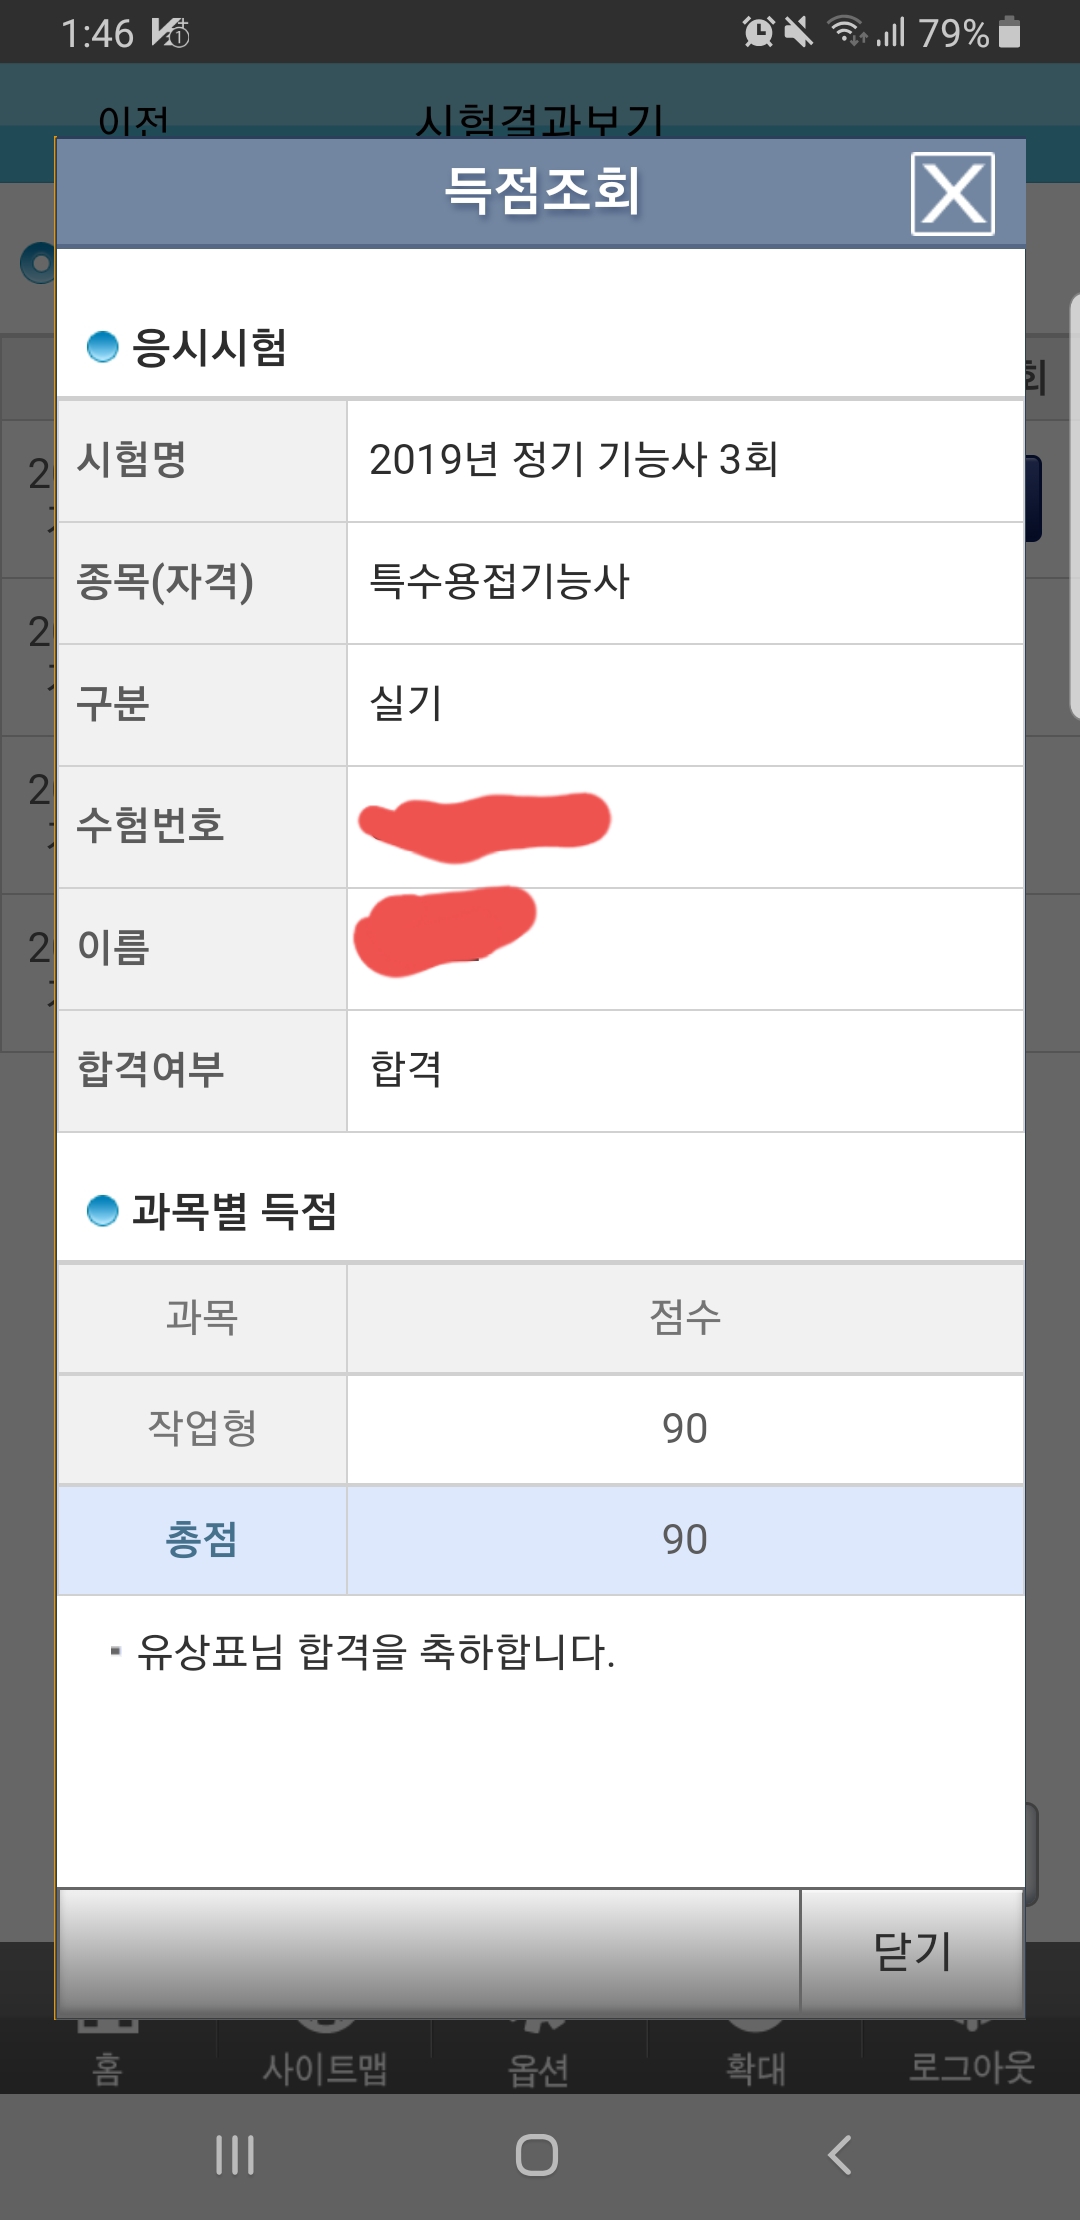Click the blue bullet beside 과목별 득점
Screen dimensions: 1080x2220
pyautogui.click(x=102, y=1211)
